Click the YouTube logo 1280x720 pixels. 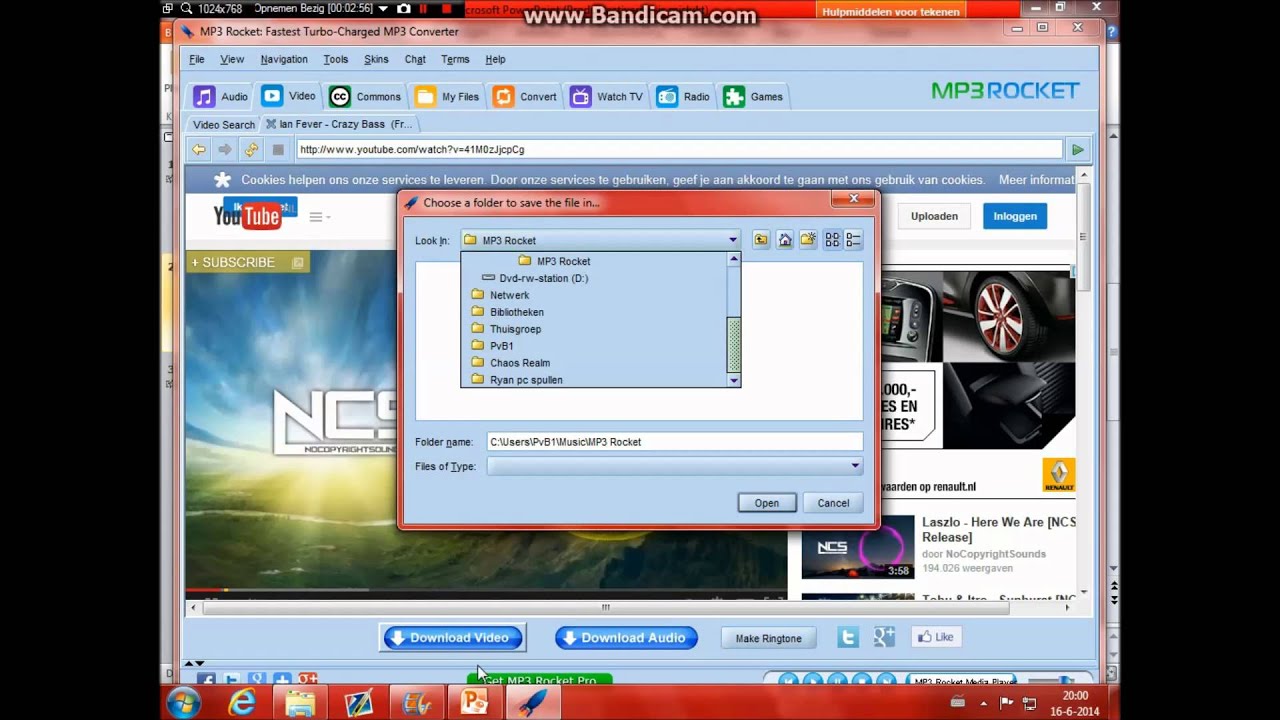(x=246, y=216)
